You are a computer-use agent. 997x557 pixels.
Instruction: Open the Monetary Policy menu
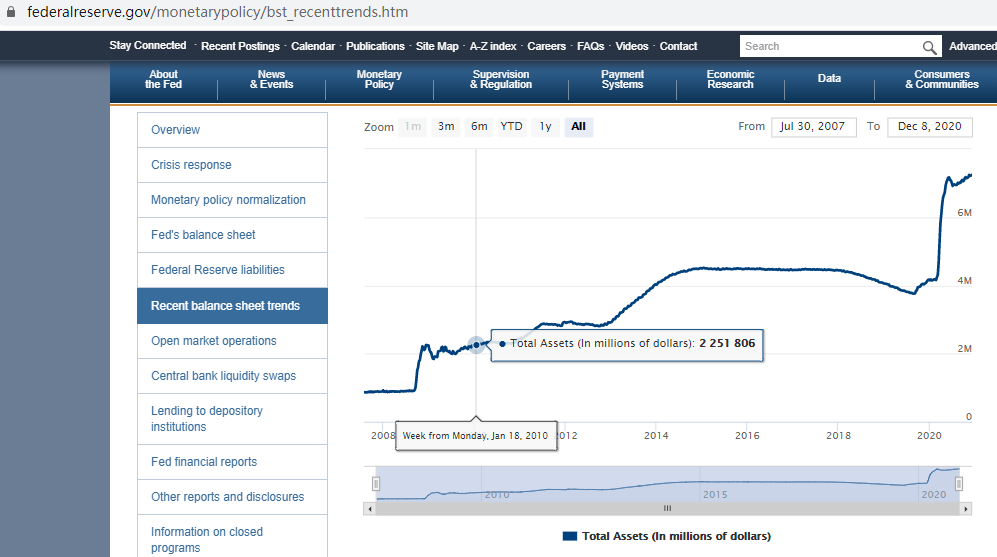379,79
